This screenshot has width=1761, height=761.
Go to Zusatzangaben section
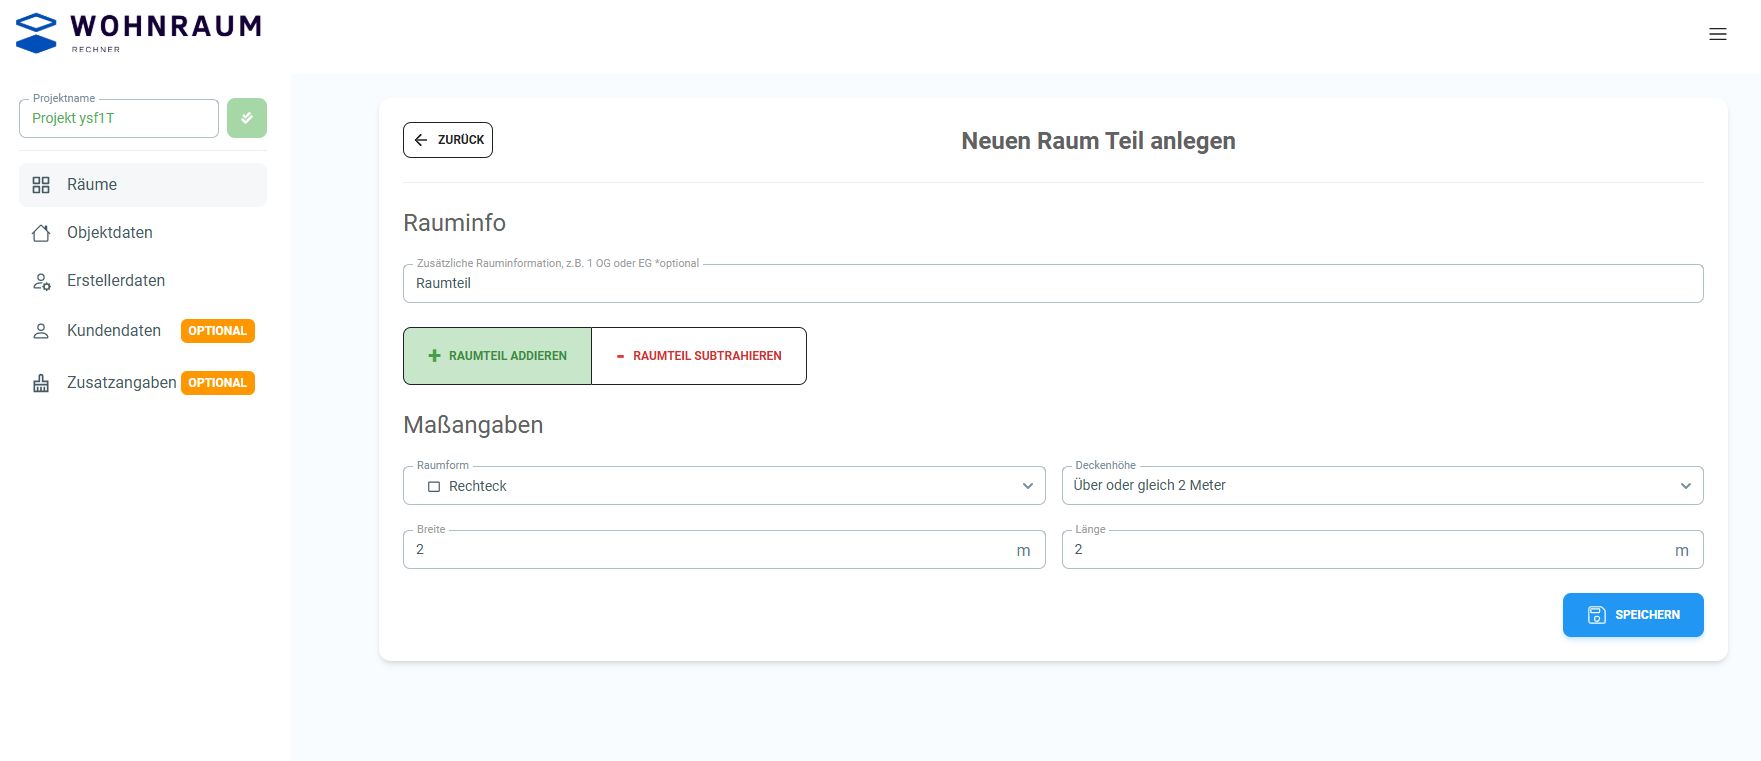(x=143, y=383)
